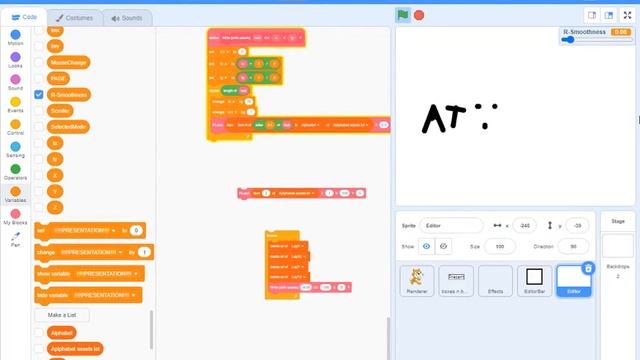640x360 pixels.
Task: Select the Editor sprite thumbnail
Action: [573, 281]
